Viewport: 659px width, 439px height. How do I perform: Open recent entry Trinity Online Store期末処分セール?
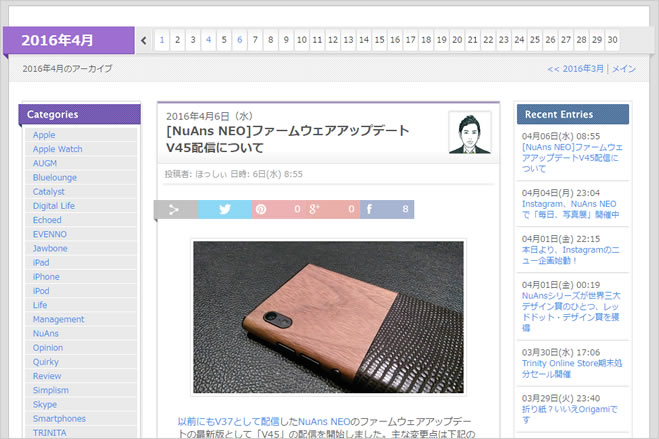click(x=572, y=369)
